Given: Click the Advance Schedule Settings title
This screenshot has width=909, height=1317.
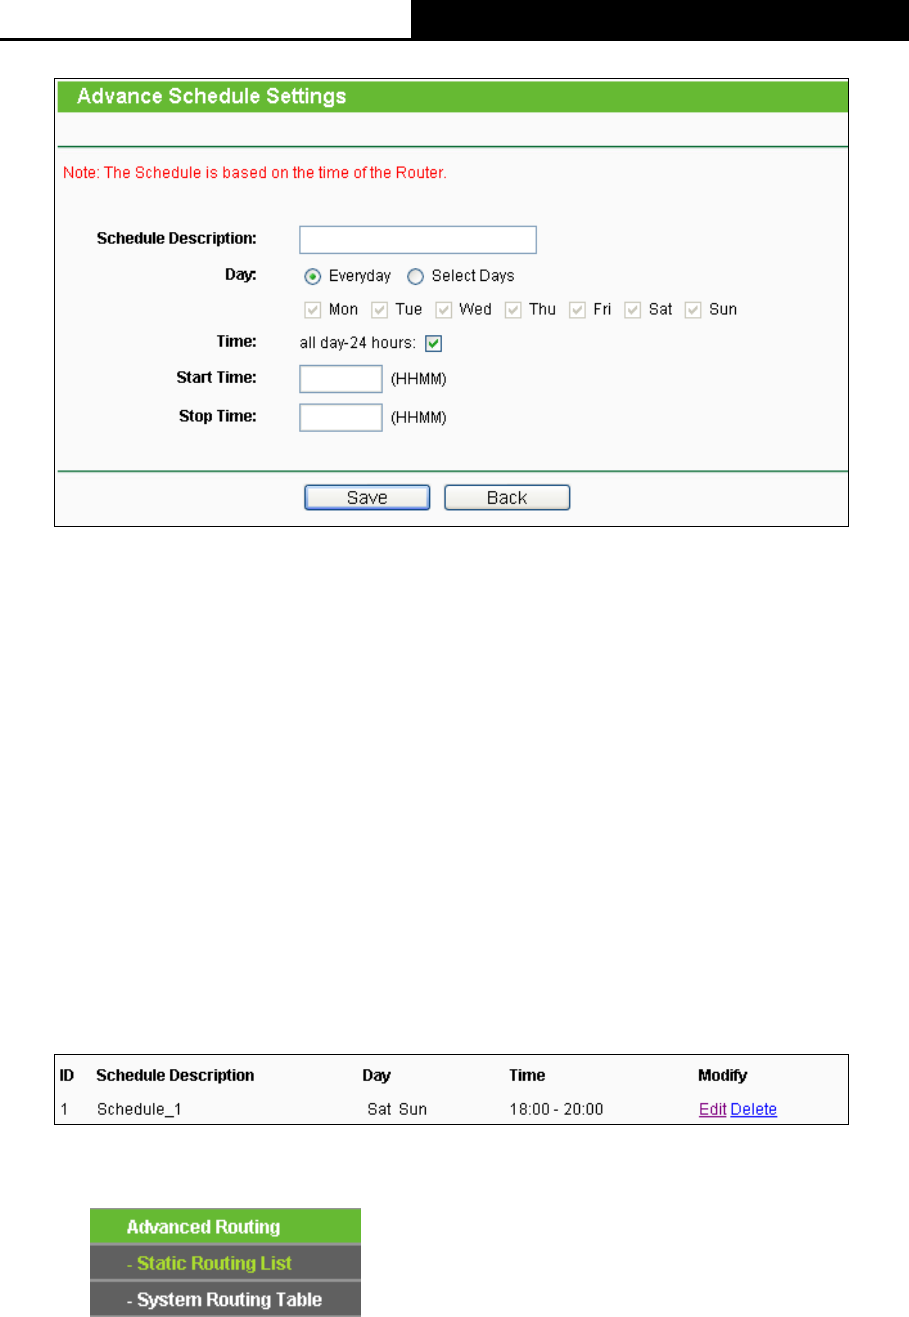Looking at the screenshot, I should point(212,97).
